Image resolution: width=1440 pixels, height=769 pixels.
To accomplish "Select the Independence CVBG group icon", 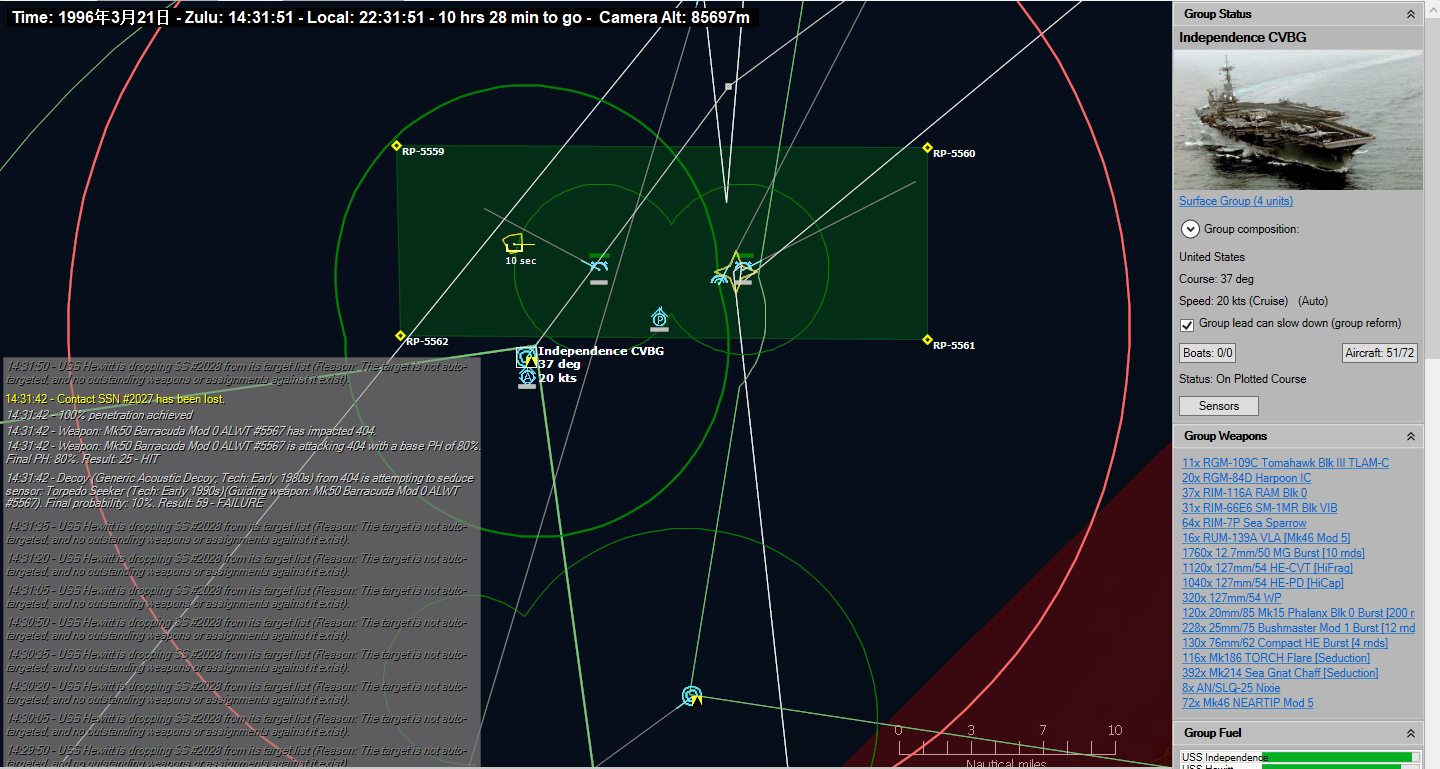I will pos(527,356).
